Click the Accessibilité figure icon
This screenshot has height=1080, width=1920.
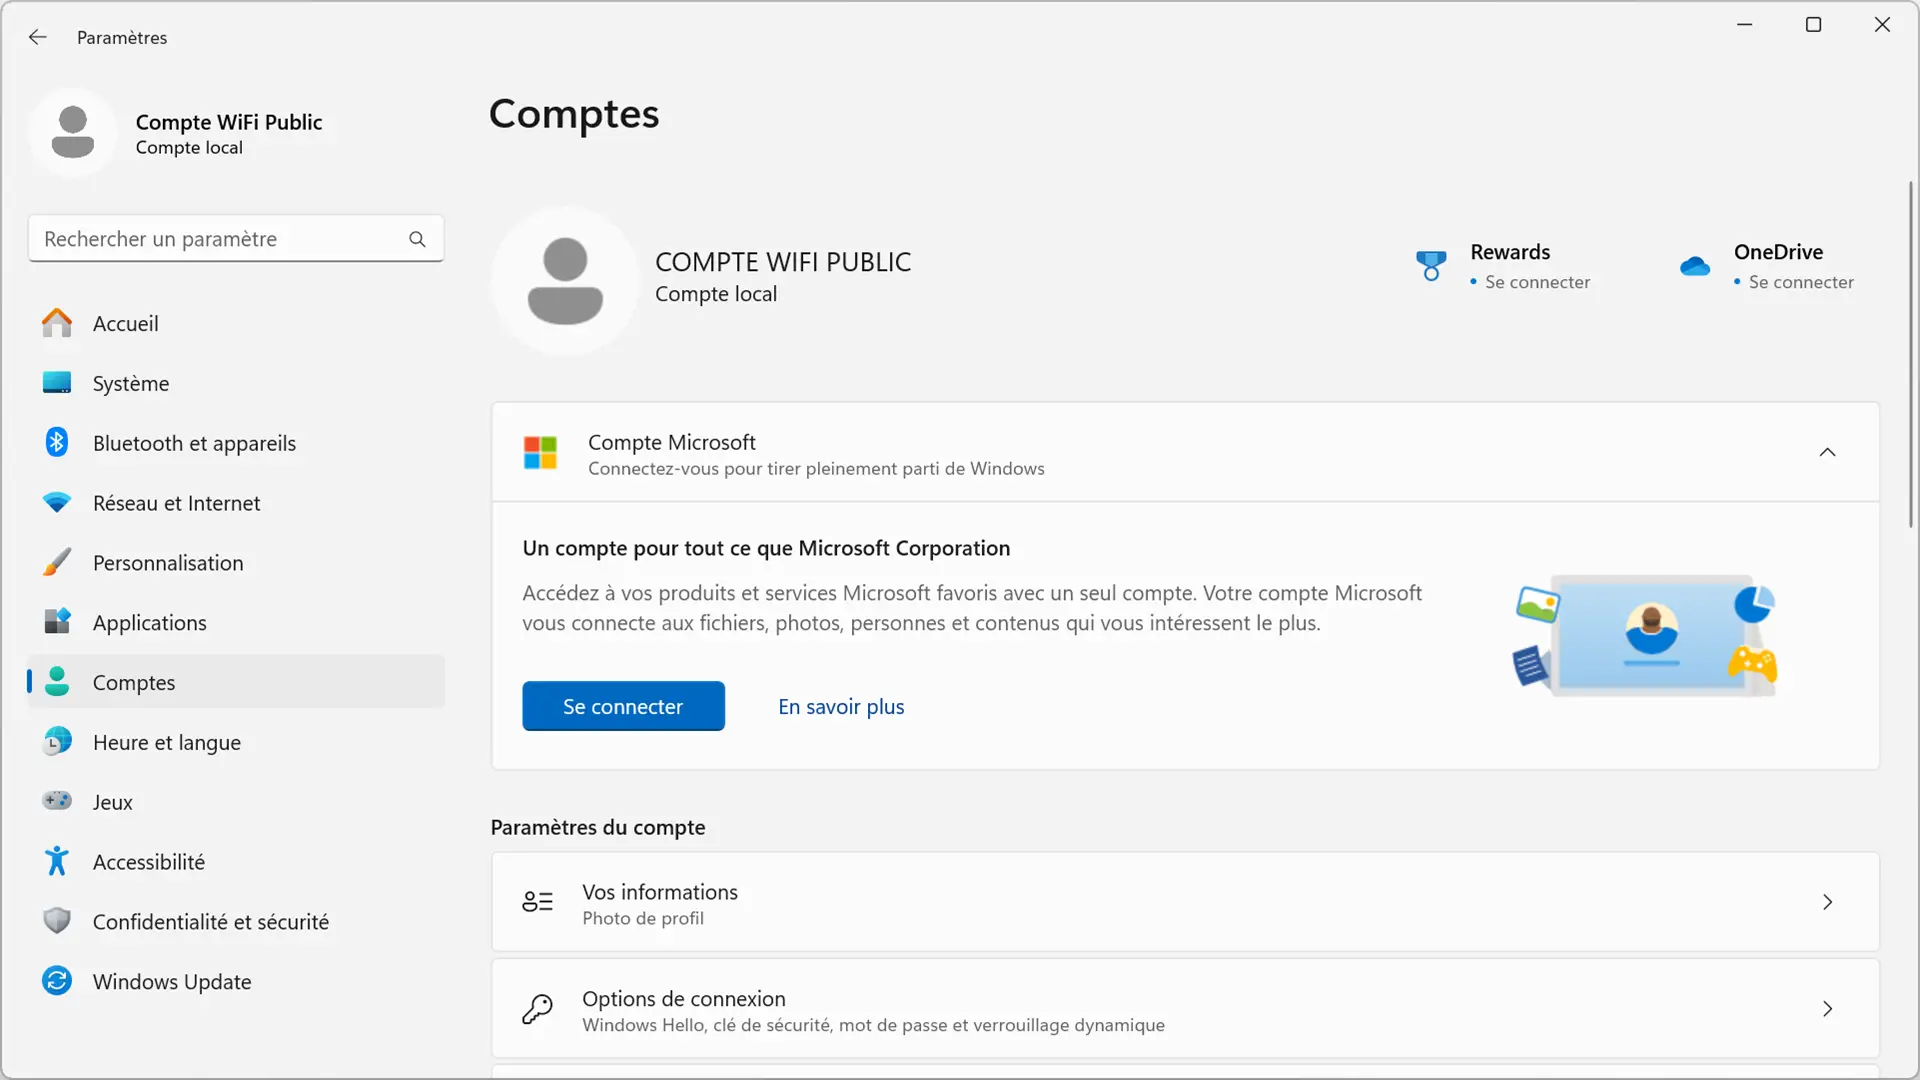[x=57, y=861]
